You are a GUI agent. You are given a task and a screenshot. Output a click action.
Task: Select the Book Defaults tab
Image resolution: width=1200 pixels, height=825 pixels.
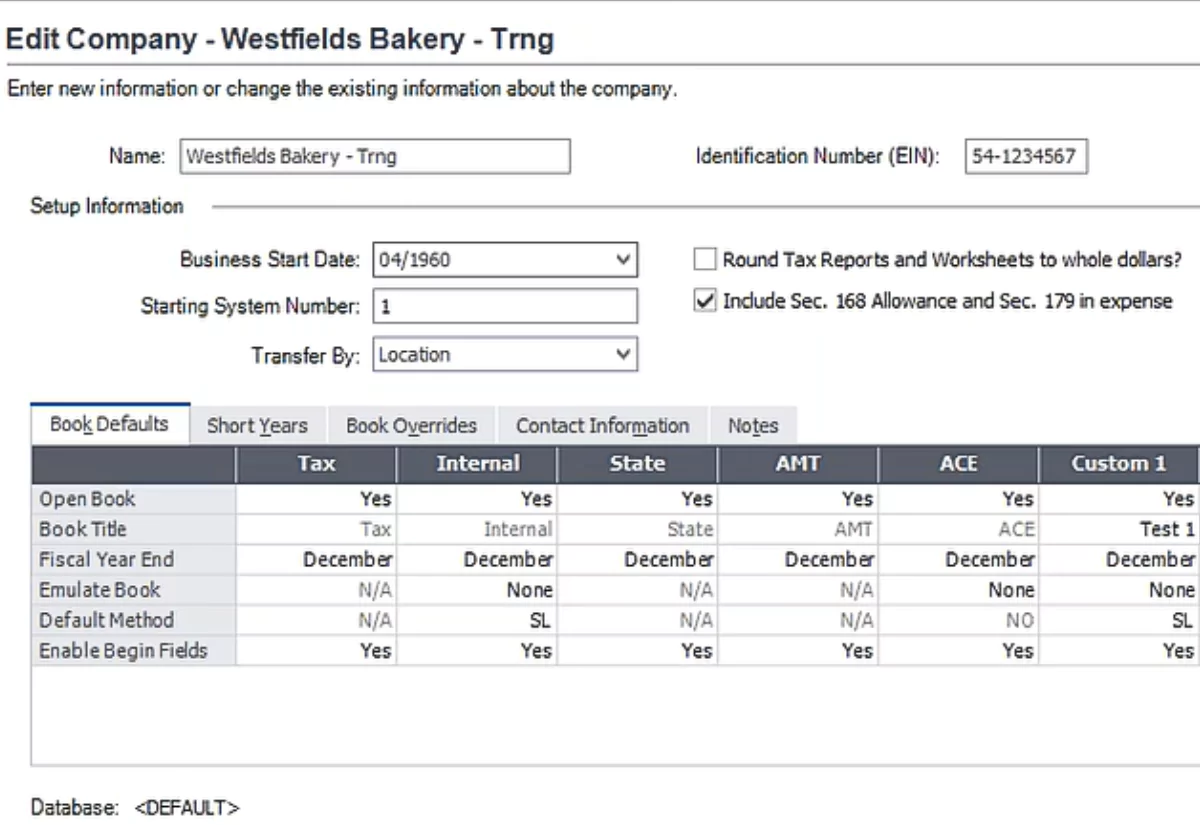[x=109, y=424]
